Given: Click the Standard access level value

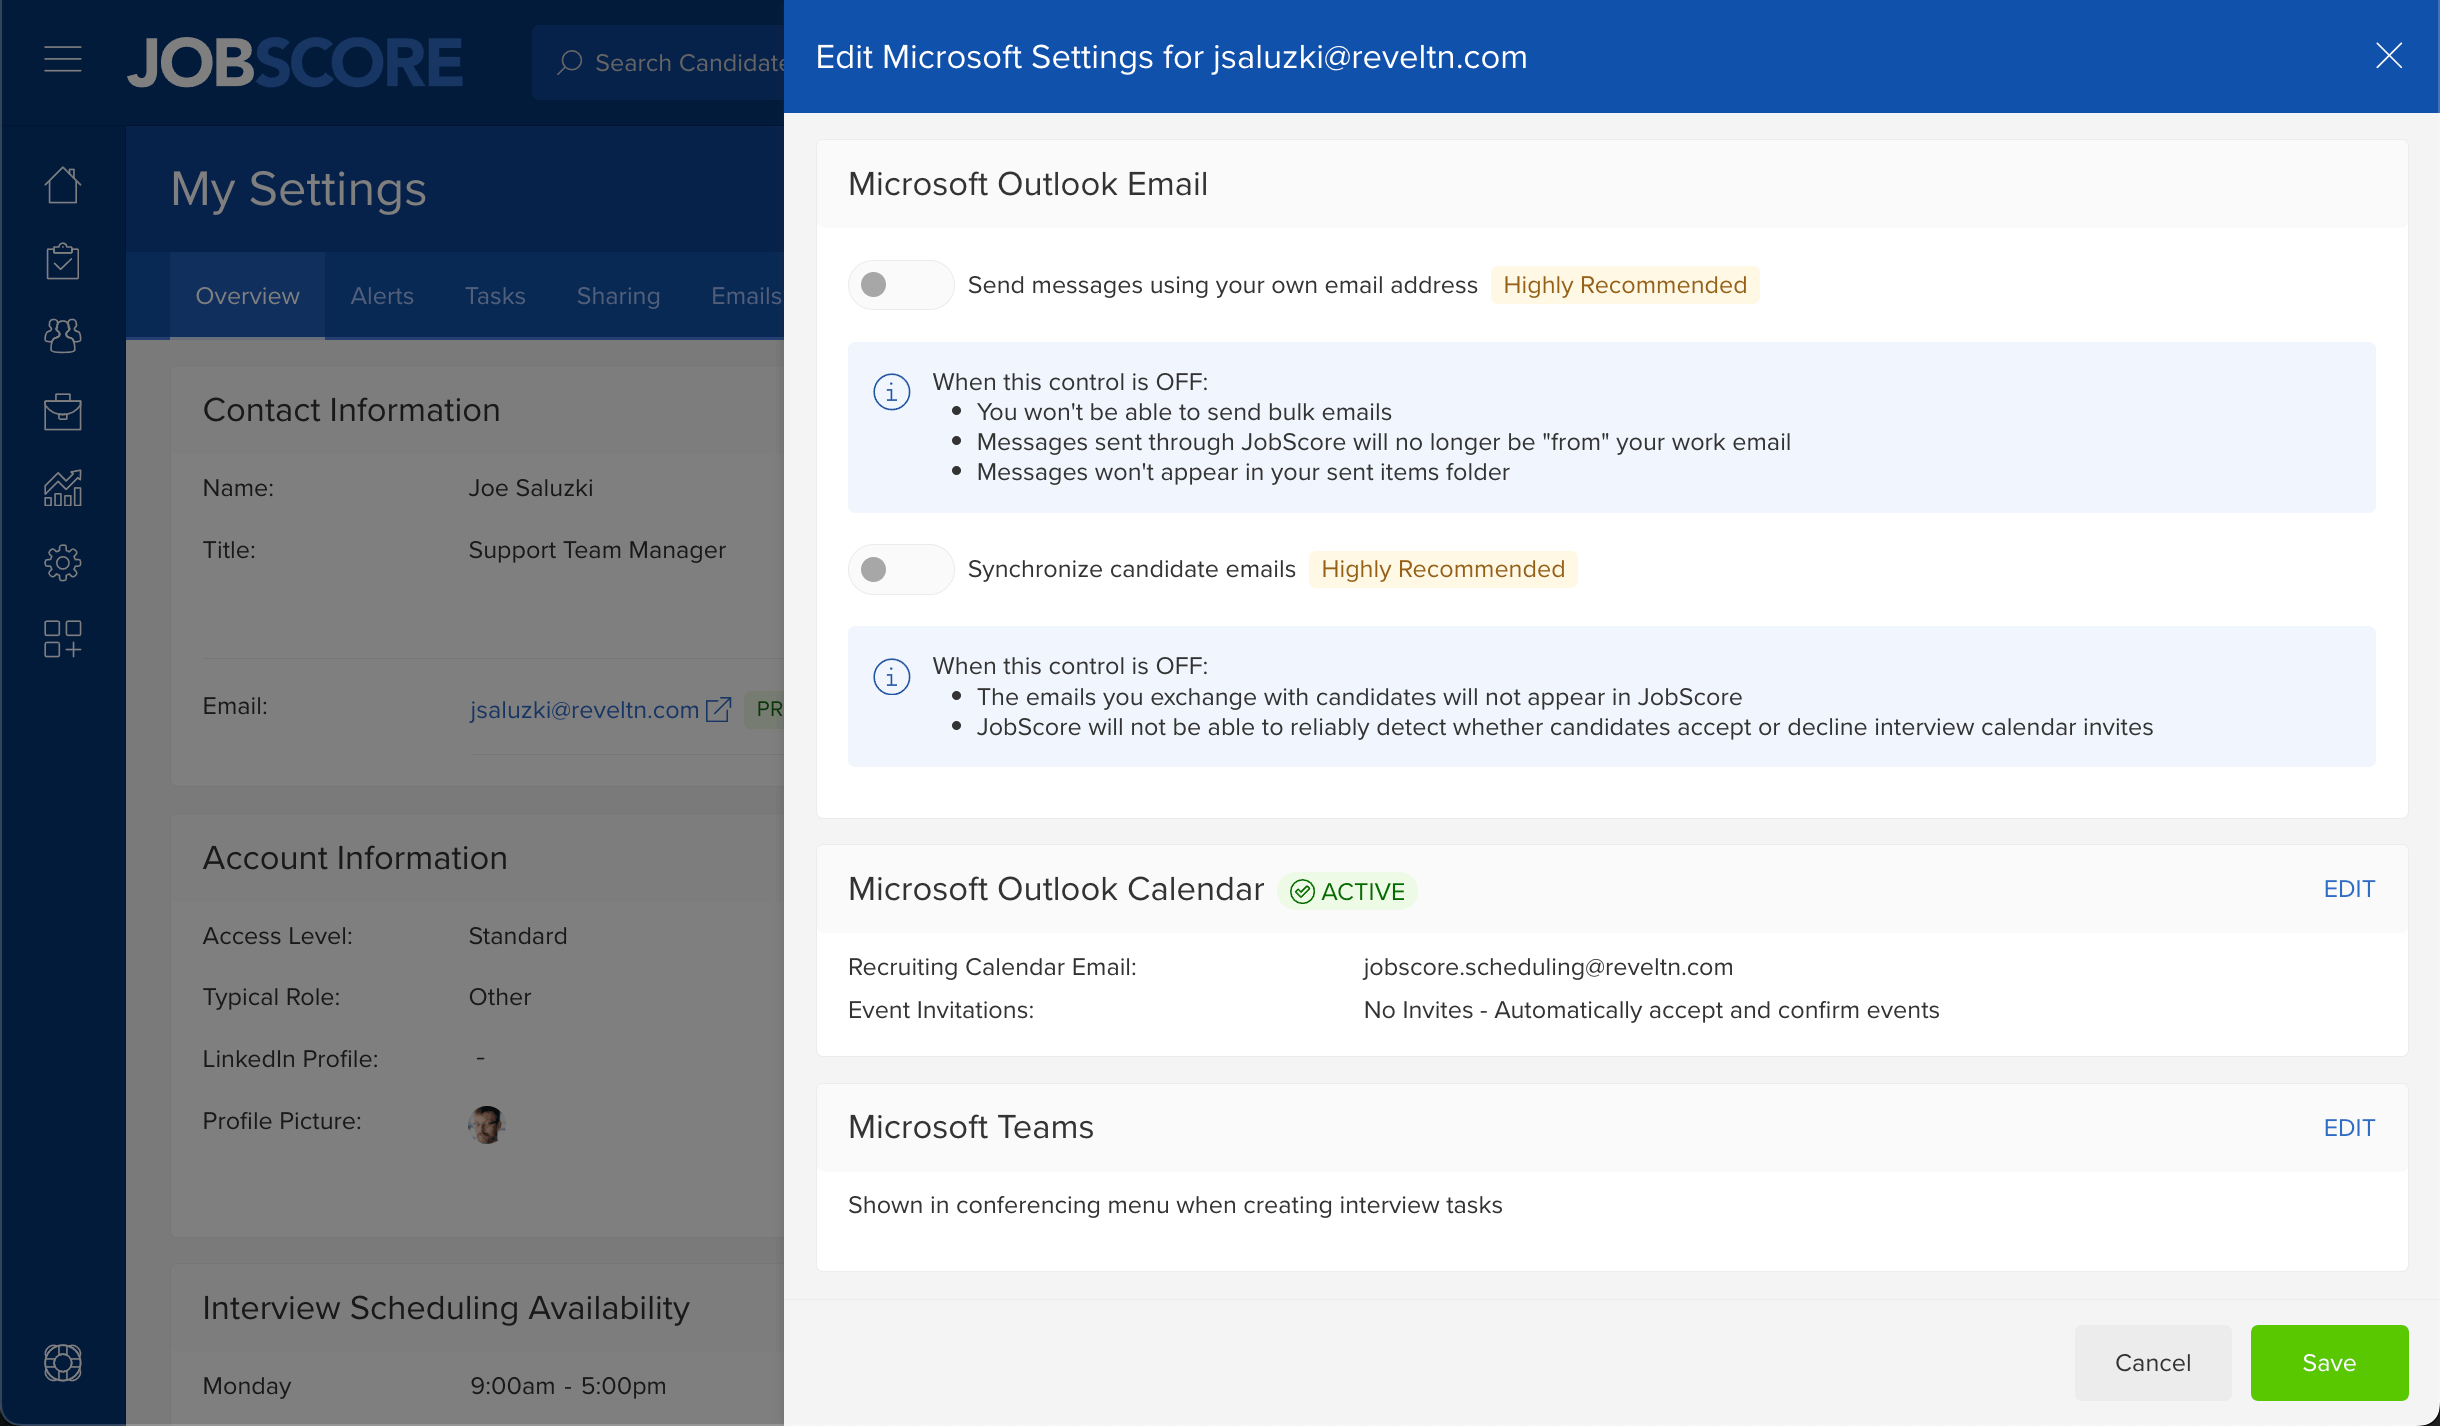Looking at the screenshot, I should coord(518,936).
